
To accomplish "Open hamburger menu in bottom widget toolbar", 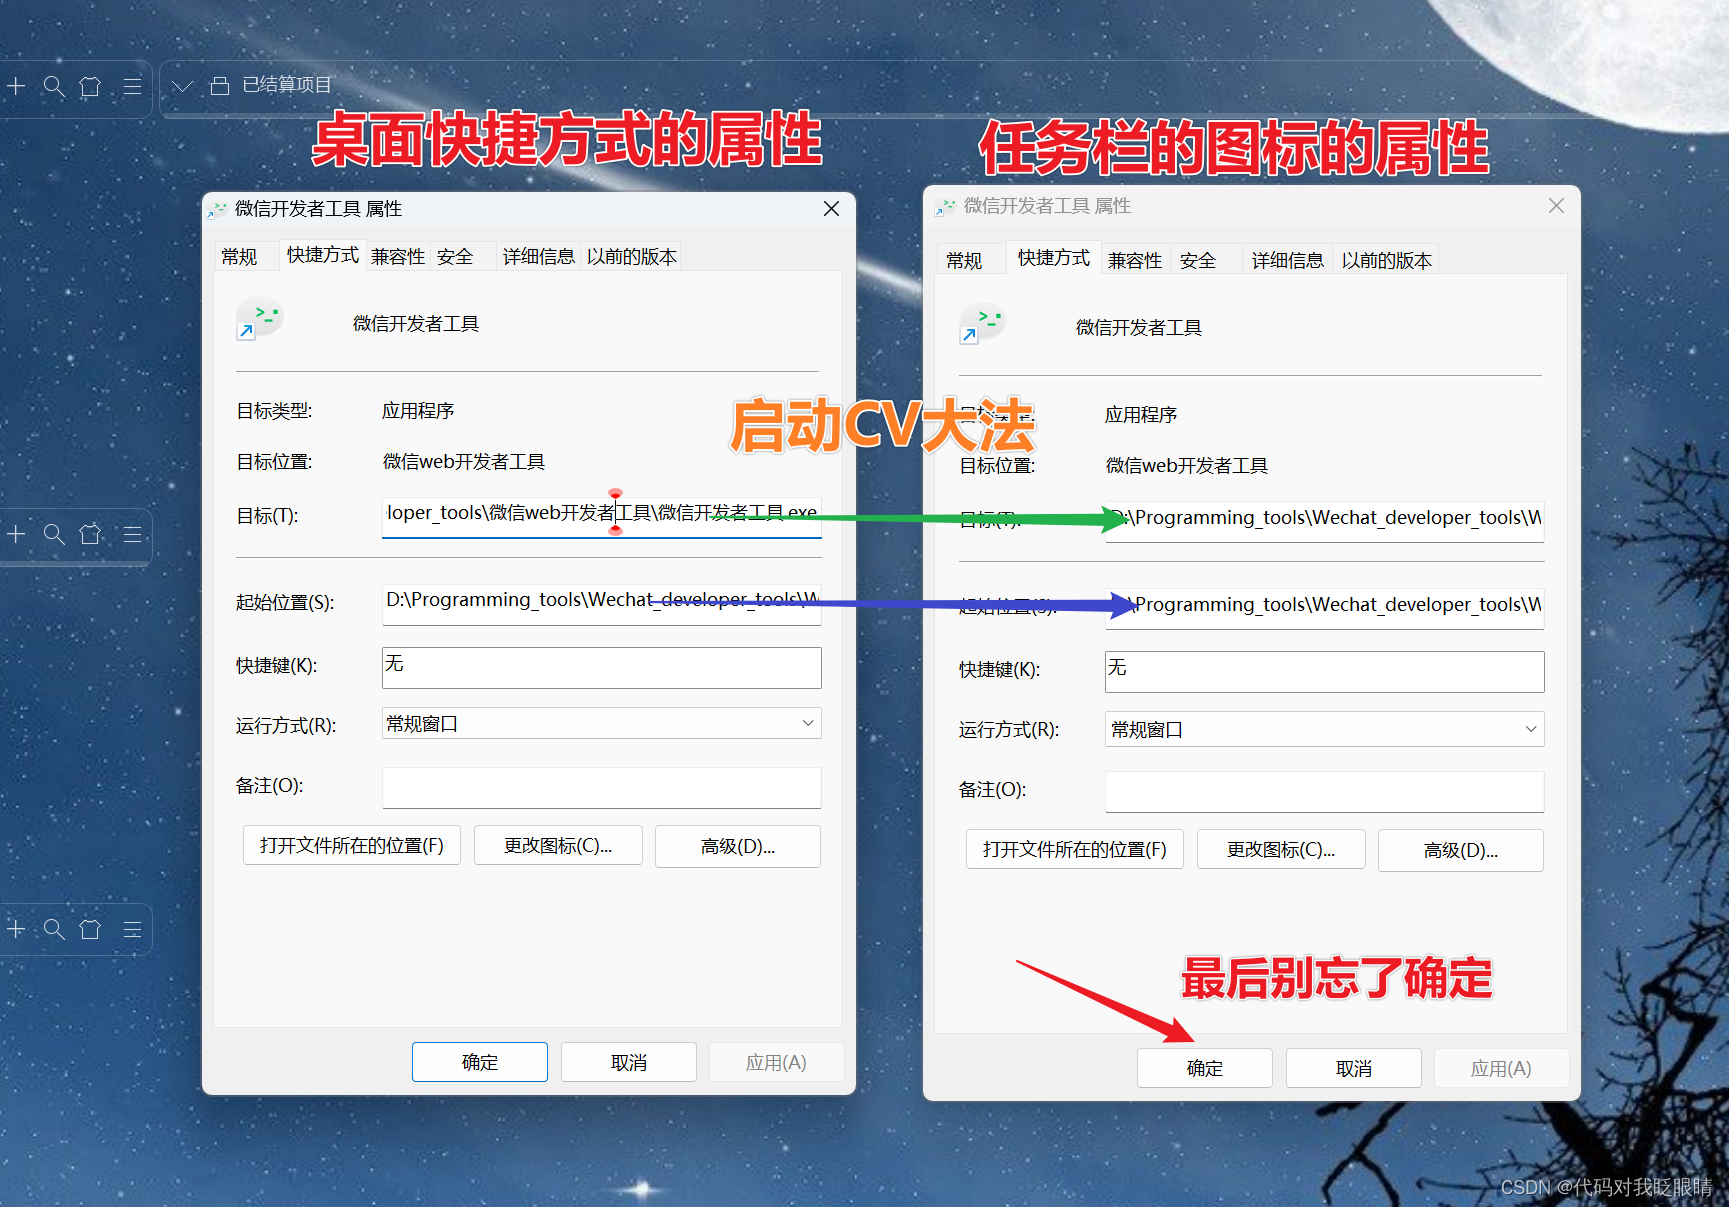I will [132, 929].
